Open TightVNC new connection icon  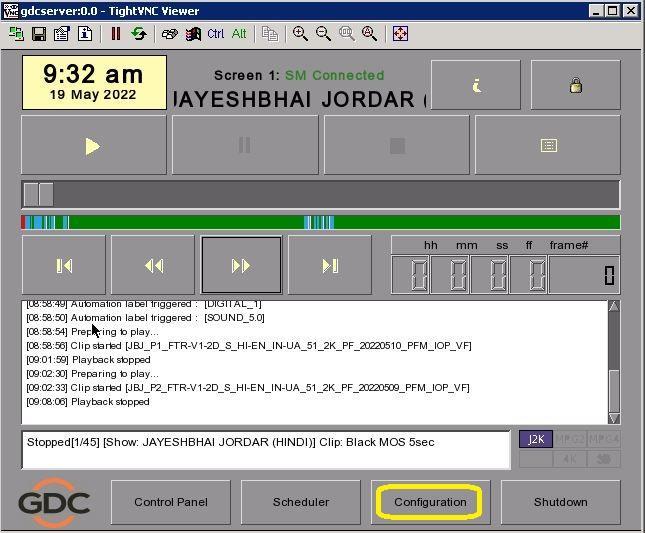tap(16, 34)
